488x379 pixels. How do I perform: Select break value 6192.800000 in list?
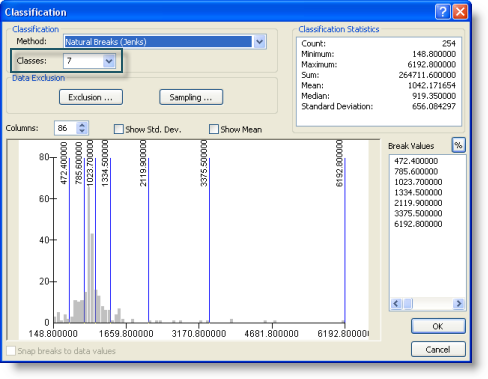pos(418,224)
